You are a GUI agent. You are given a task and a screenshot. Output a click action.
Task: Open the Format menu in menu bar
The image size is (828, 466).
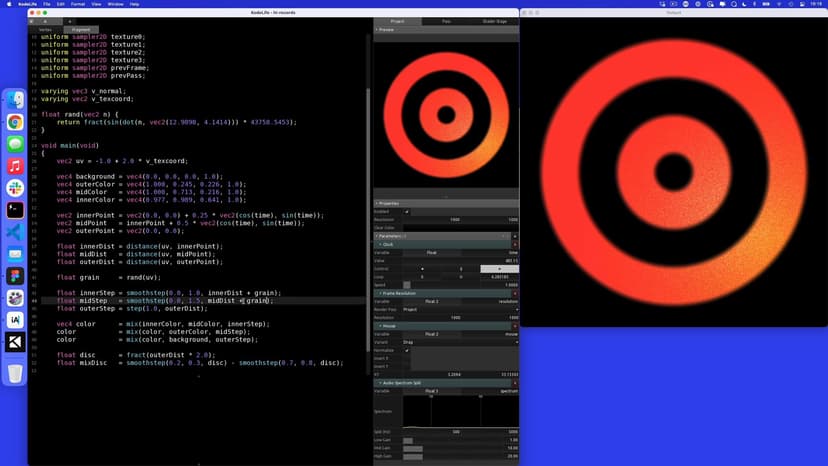tap(77, 4)
